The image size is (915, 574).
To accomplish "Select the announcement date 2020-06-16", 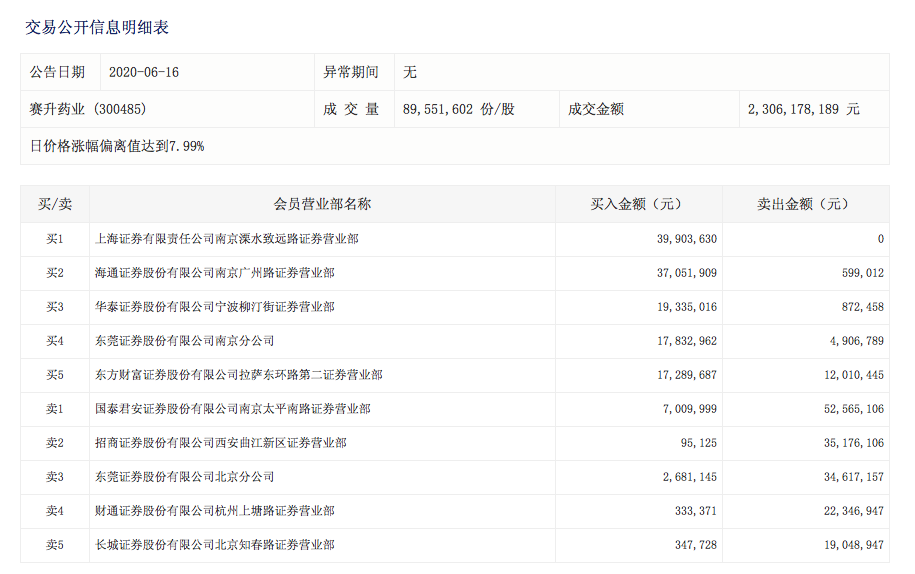I will tap(143, 73).
